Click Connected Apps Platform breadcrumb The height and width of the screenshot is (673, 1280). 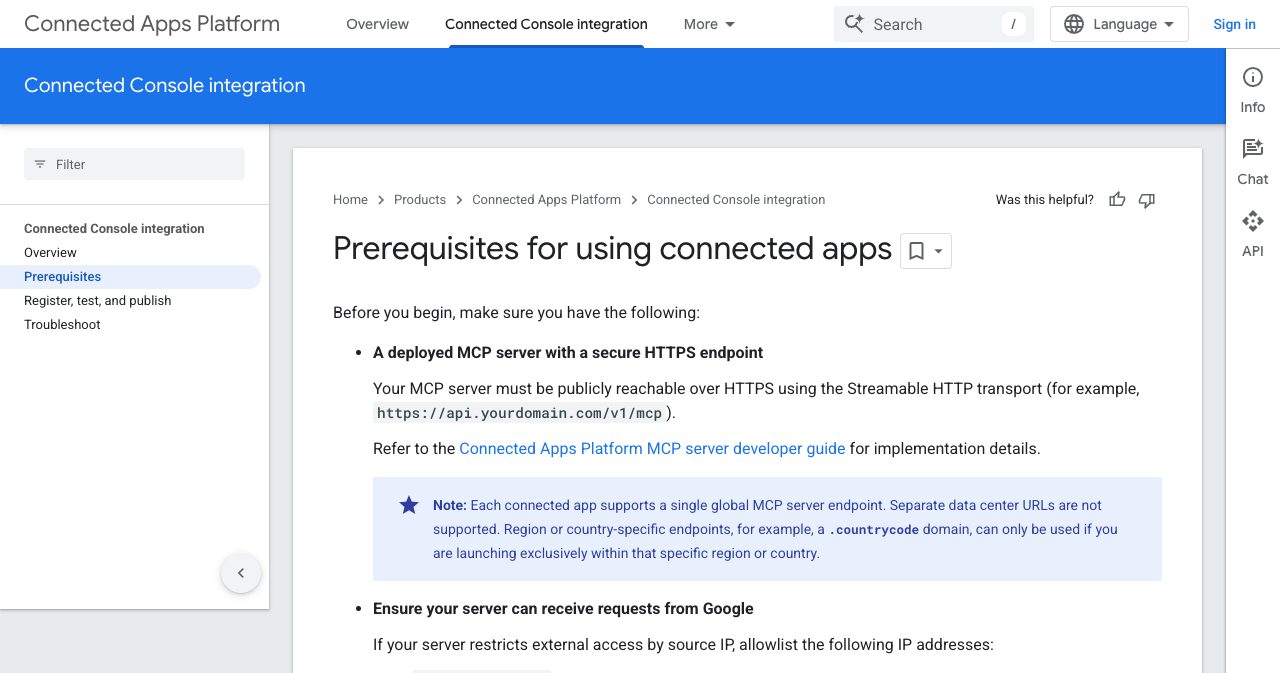[546, 200]
